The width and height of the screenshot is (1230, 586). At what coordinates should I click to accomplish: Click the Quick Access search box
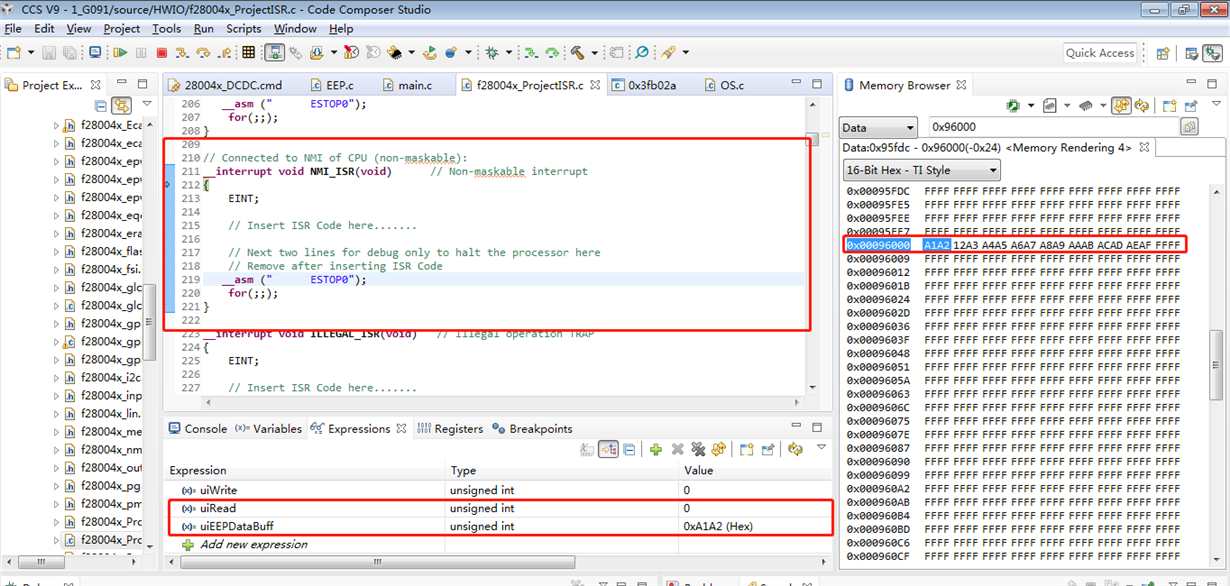pyautogui.click(x=1100, y=53)
